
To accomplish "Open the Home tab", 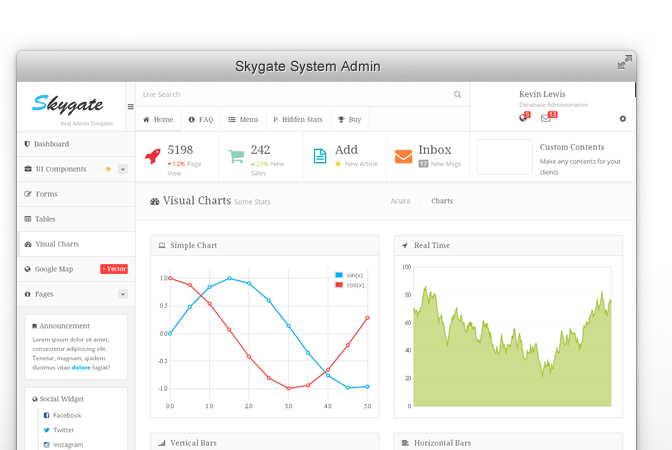I will (158, 120).
